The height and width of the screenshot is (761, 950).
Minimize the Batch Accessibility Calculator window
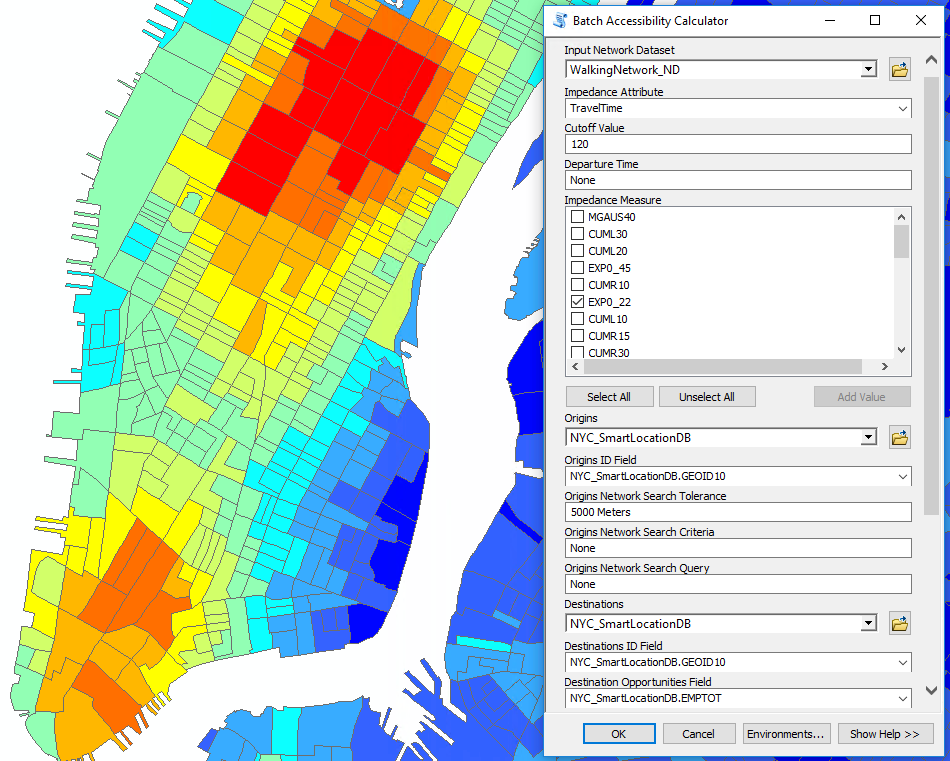[830, 21]
